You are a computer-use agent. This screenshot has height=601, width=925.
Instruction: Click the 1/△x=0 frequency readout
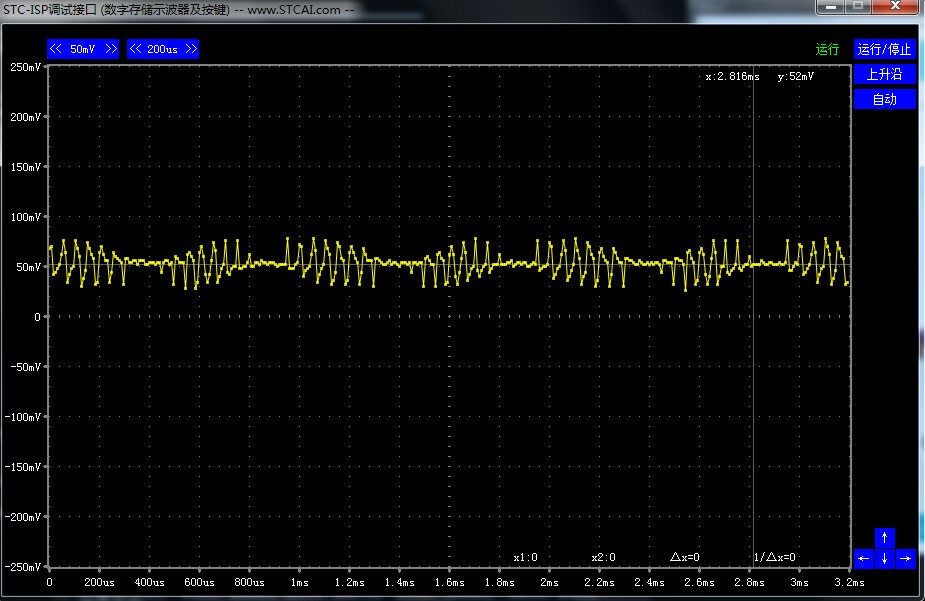(775, 557)
